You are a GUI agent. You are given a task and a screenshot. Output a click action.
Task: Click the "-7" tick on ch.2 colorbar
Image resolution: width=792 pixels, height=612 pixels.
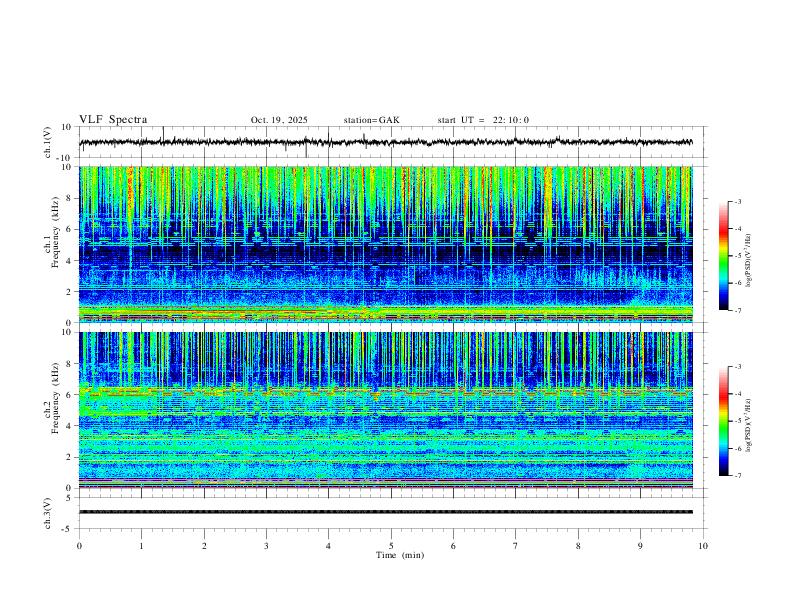pyautogui.click(x=737, y=475)
